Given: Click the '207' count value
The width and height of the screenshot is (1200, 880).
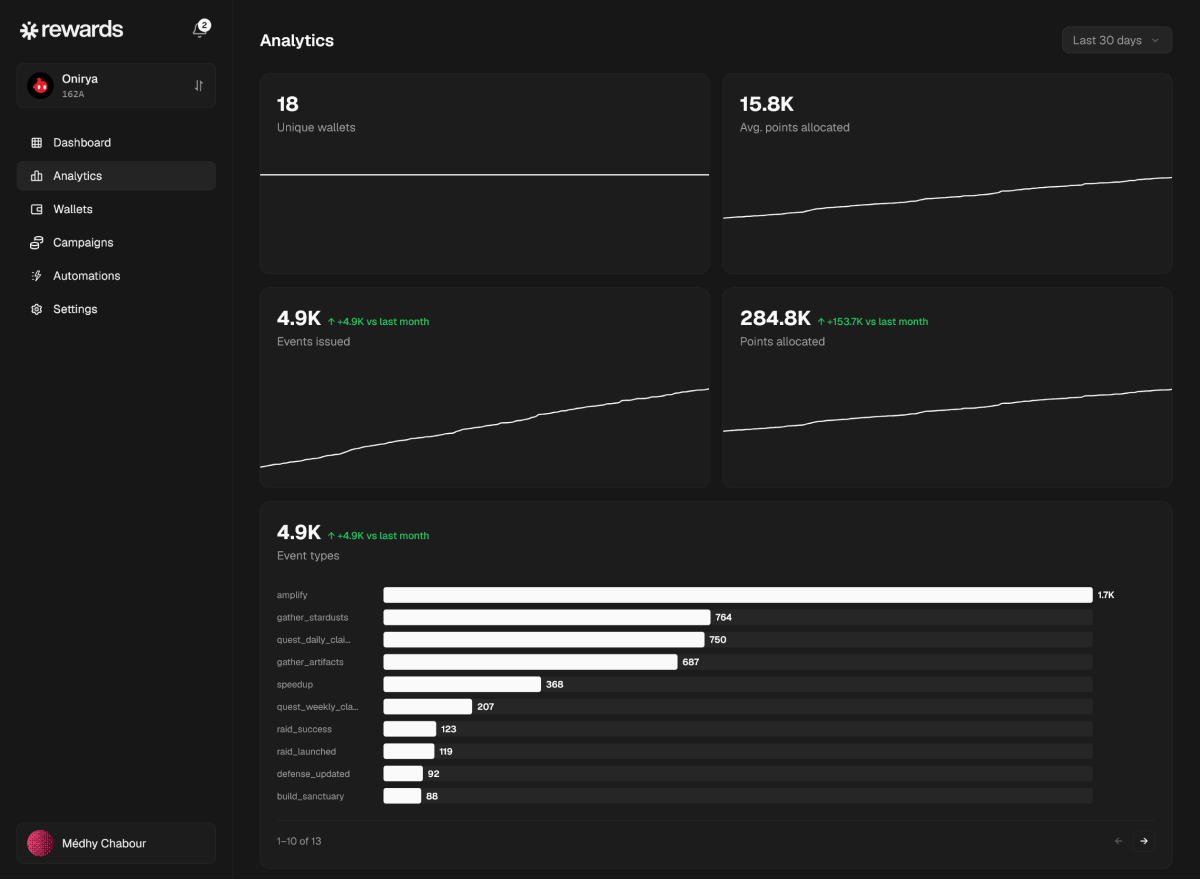Looking at the screenshot, I should point(486,707).
